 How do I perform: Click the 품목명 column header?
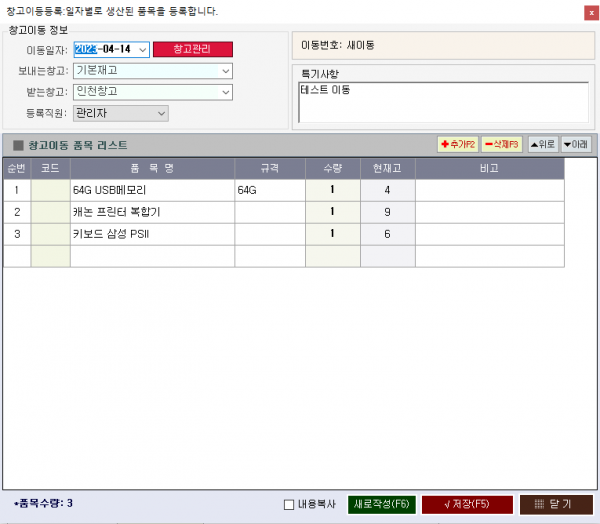point(152,167)
